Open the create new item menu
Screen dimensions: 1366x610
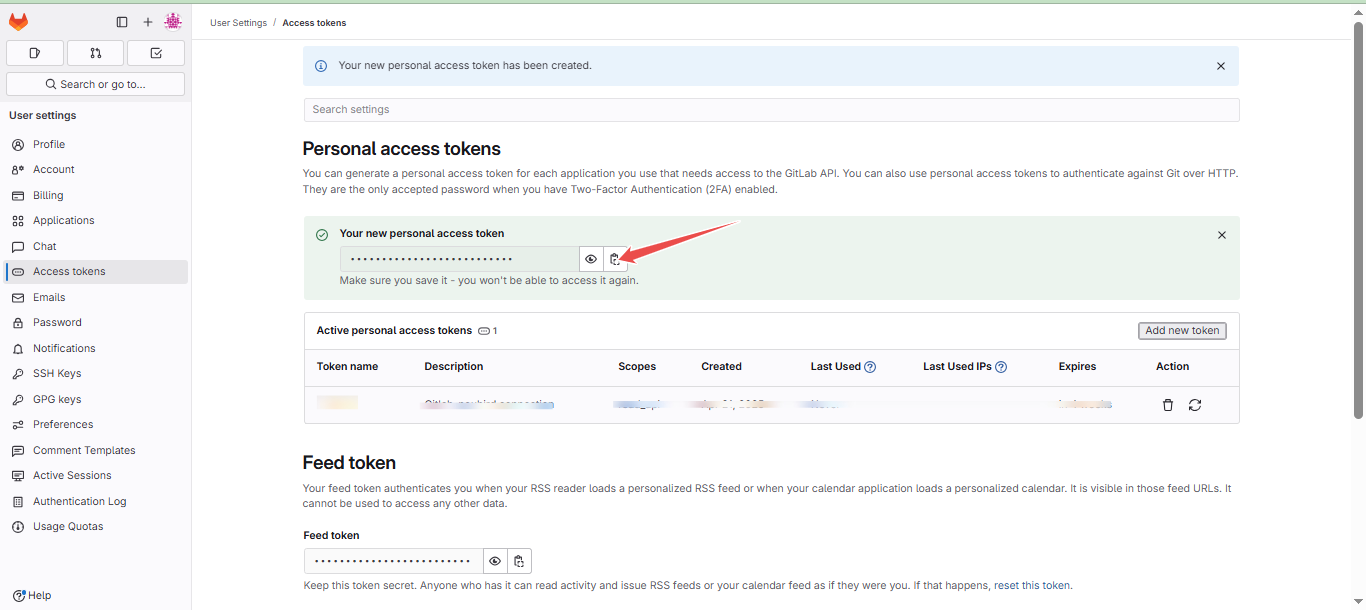point(147,20)
